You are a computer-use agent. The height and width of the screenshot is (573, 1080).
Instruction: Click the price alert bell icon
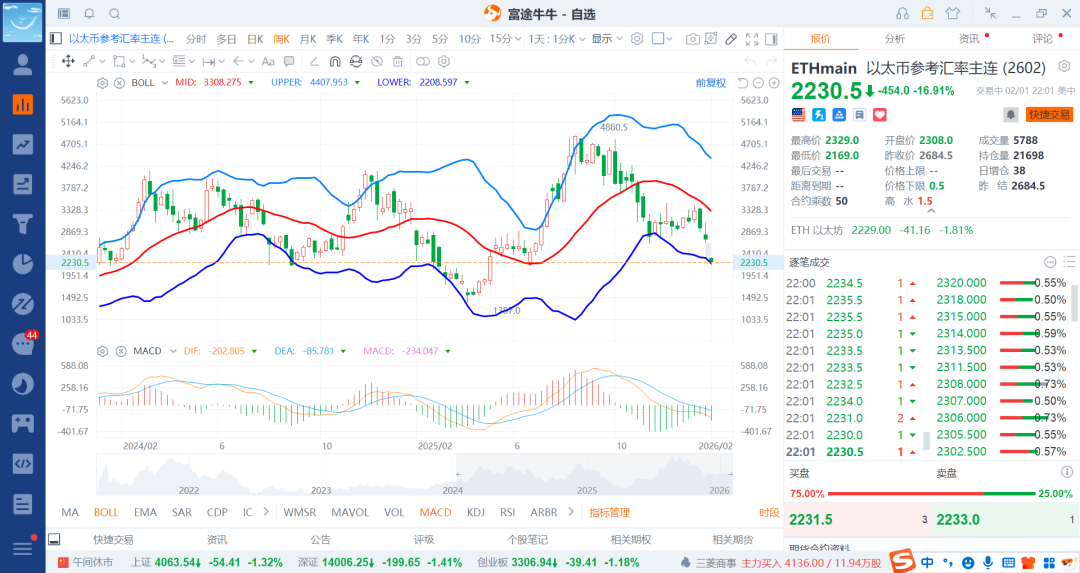[x=1011, y=115]
